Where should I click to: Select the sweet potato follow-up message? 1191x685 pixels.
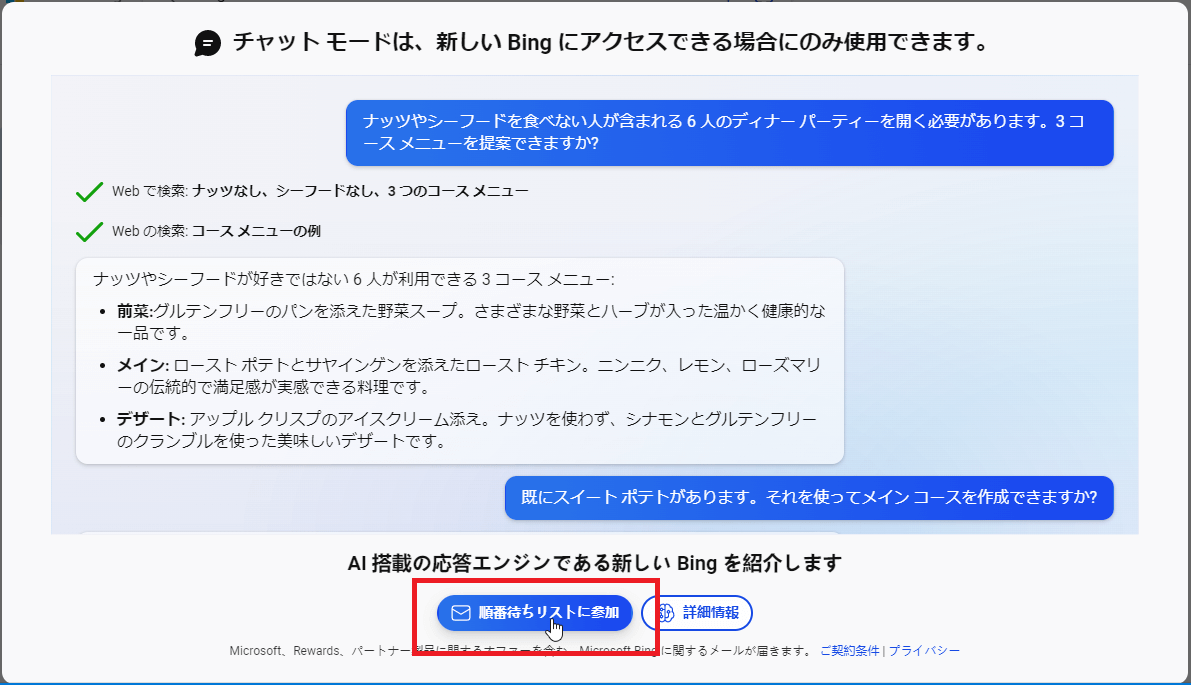[x=808, y=497]
